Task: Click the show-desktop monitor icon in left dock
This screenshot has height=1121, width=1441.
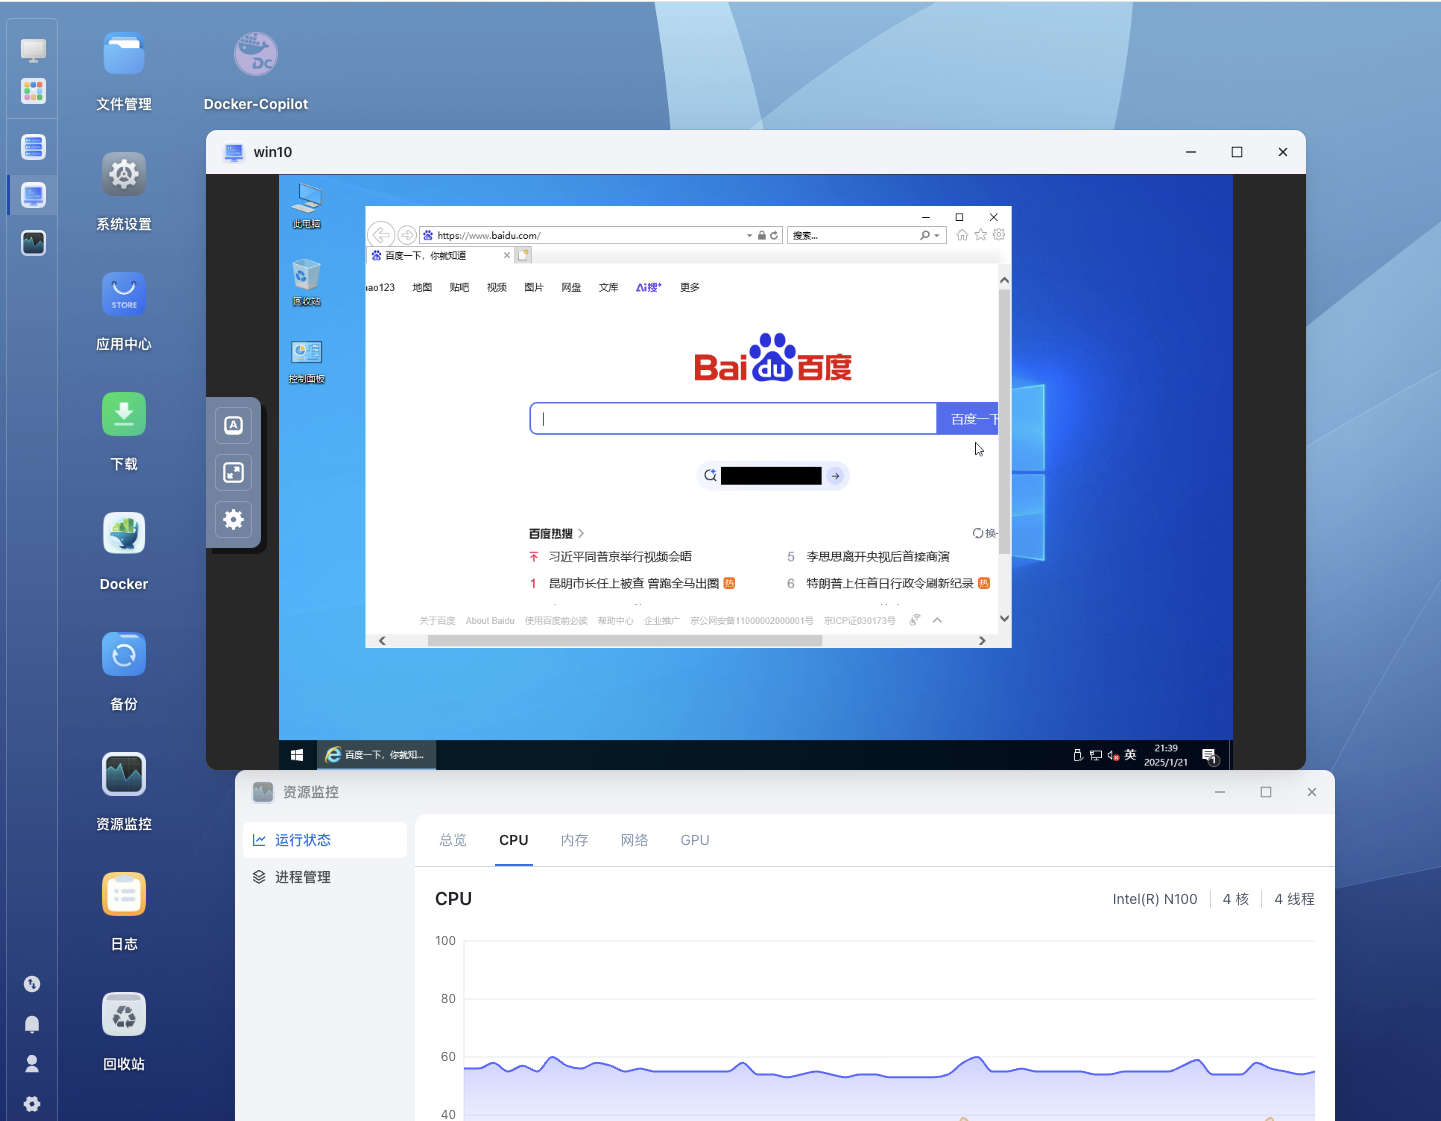Action: click(33, 50)
